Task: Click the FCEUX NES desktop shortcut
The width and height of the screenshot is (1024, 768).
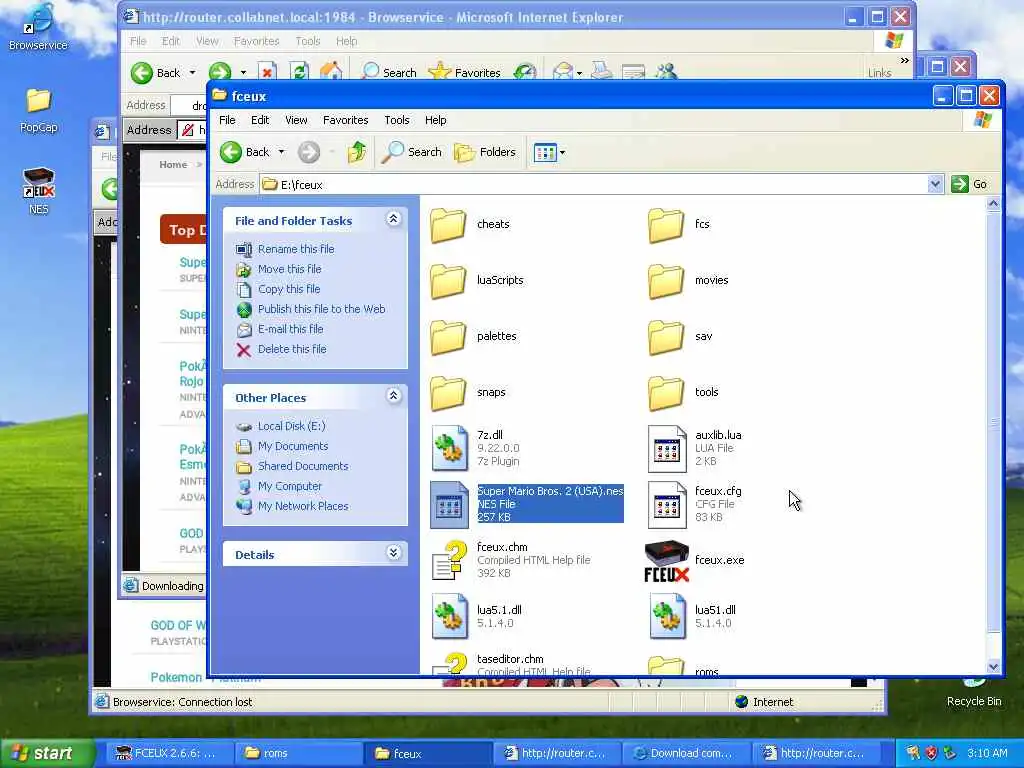Action: click(x=39, y=191)
